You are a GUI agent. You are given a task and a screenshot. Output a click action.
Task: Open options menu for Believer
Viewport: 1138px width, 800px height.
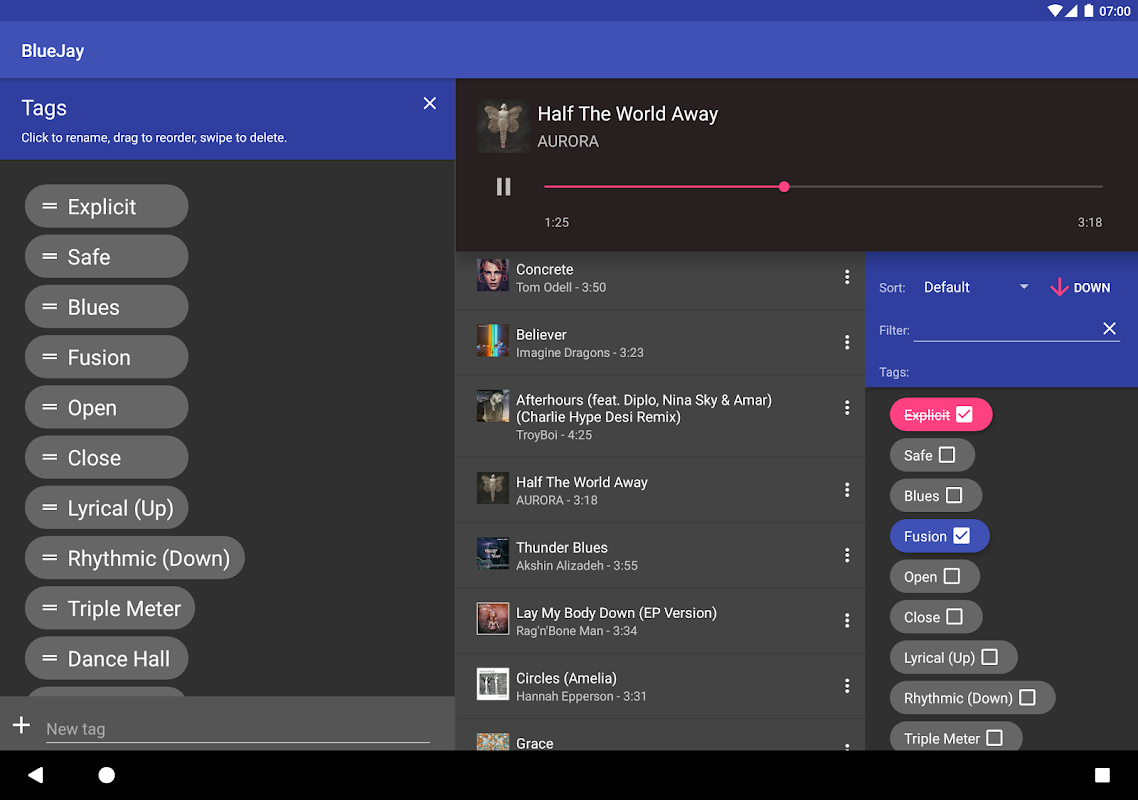[847, 342]
